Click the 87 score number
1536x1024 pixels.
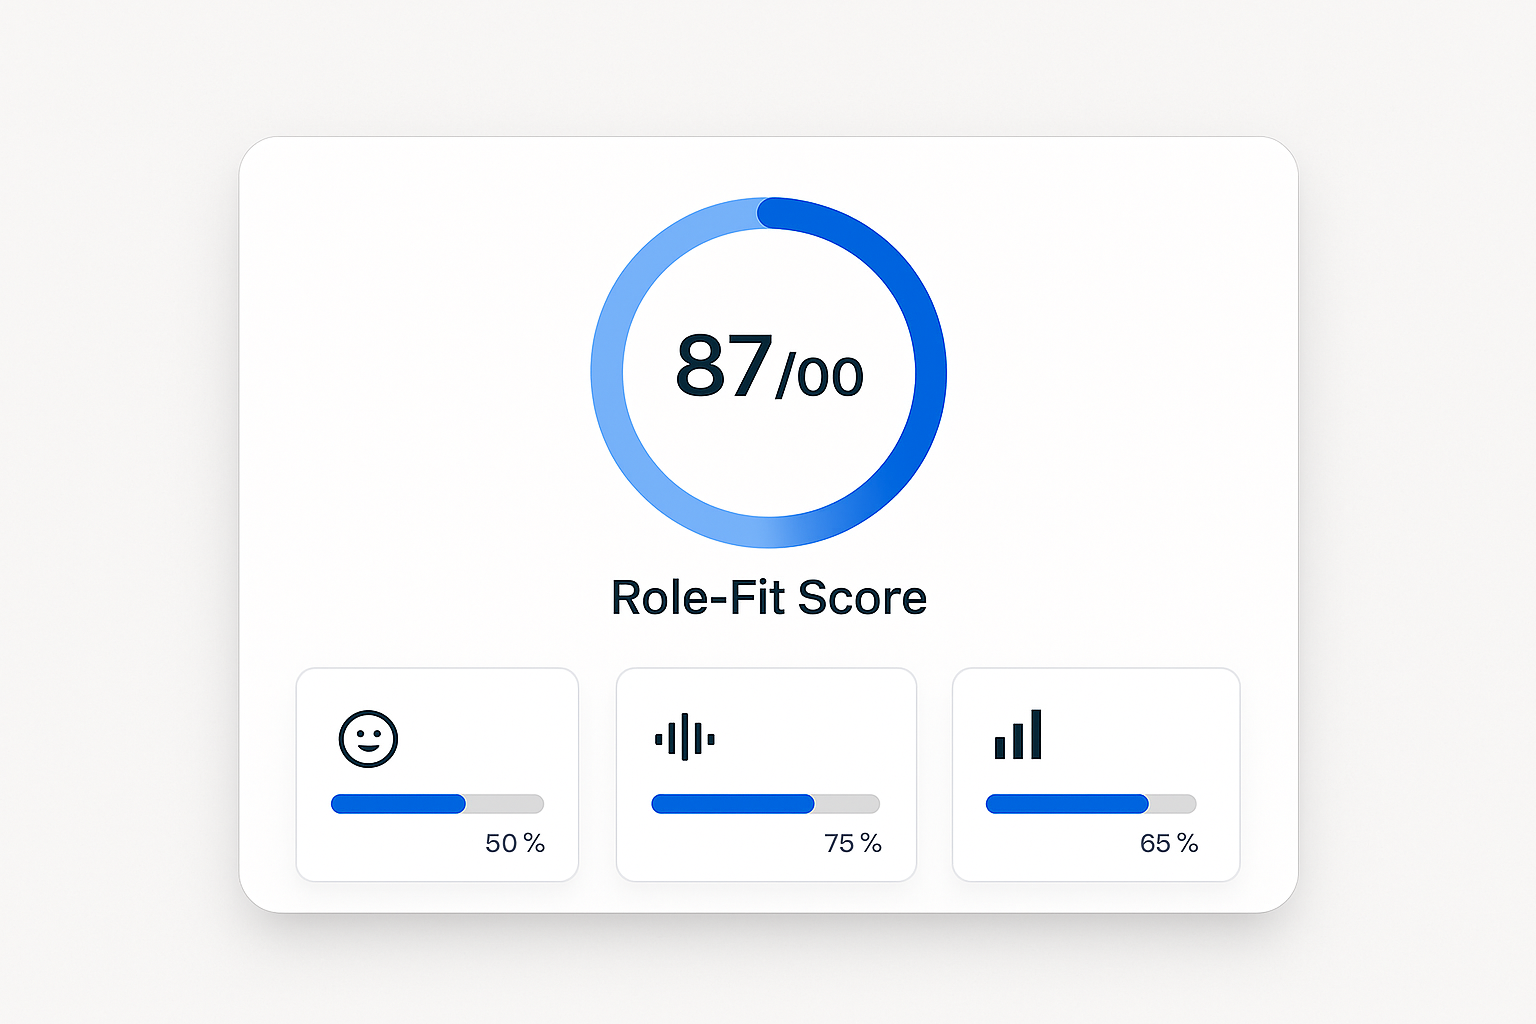pos(724,366)
